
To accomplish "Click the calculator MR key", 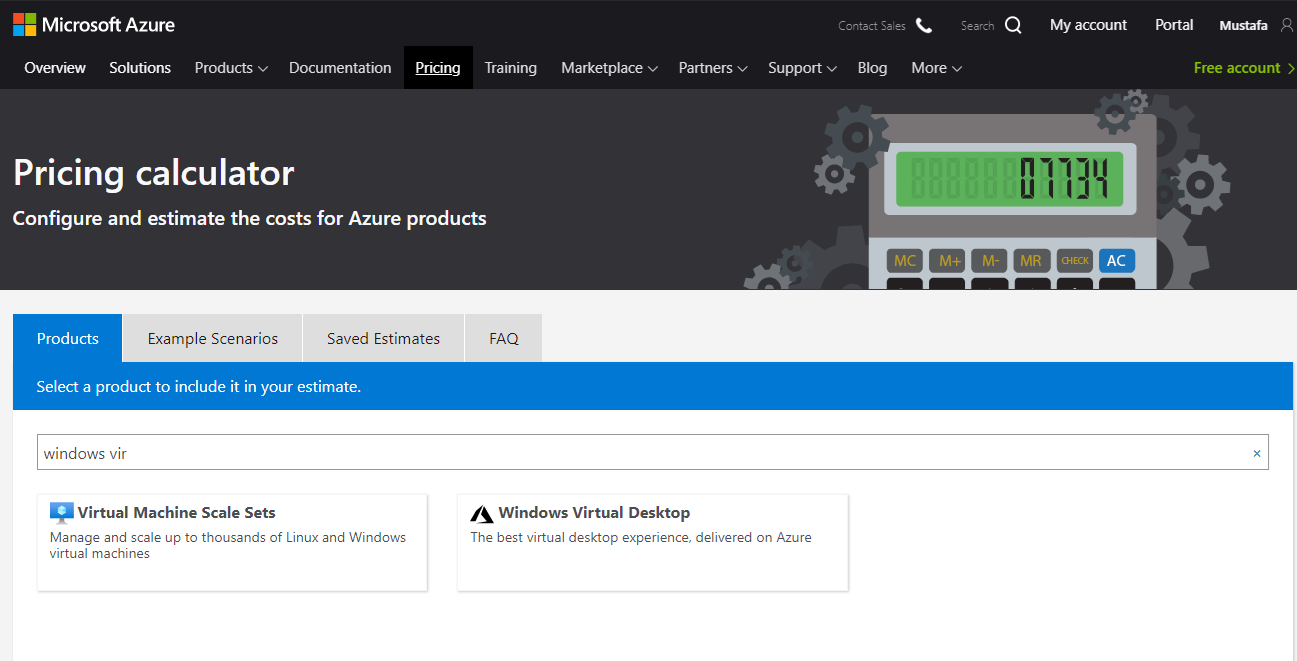I will (1031, 261).
